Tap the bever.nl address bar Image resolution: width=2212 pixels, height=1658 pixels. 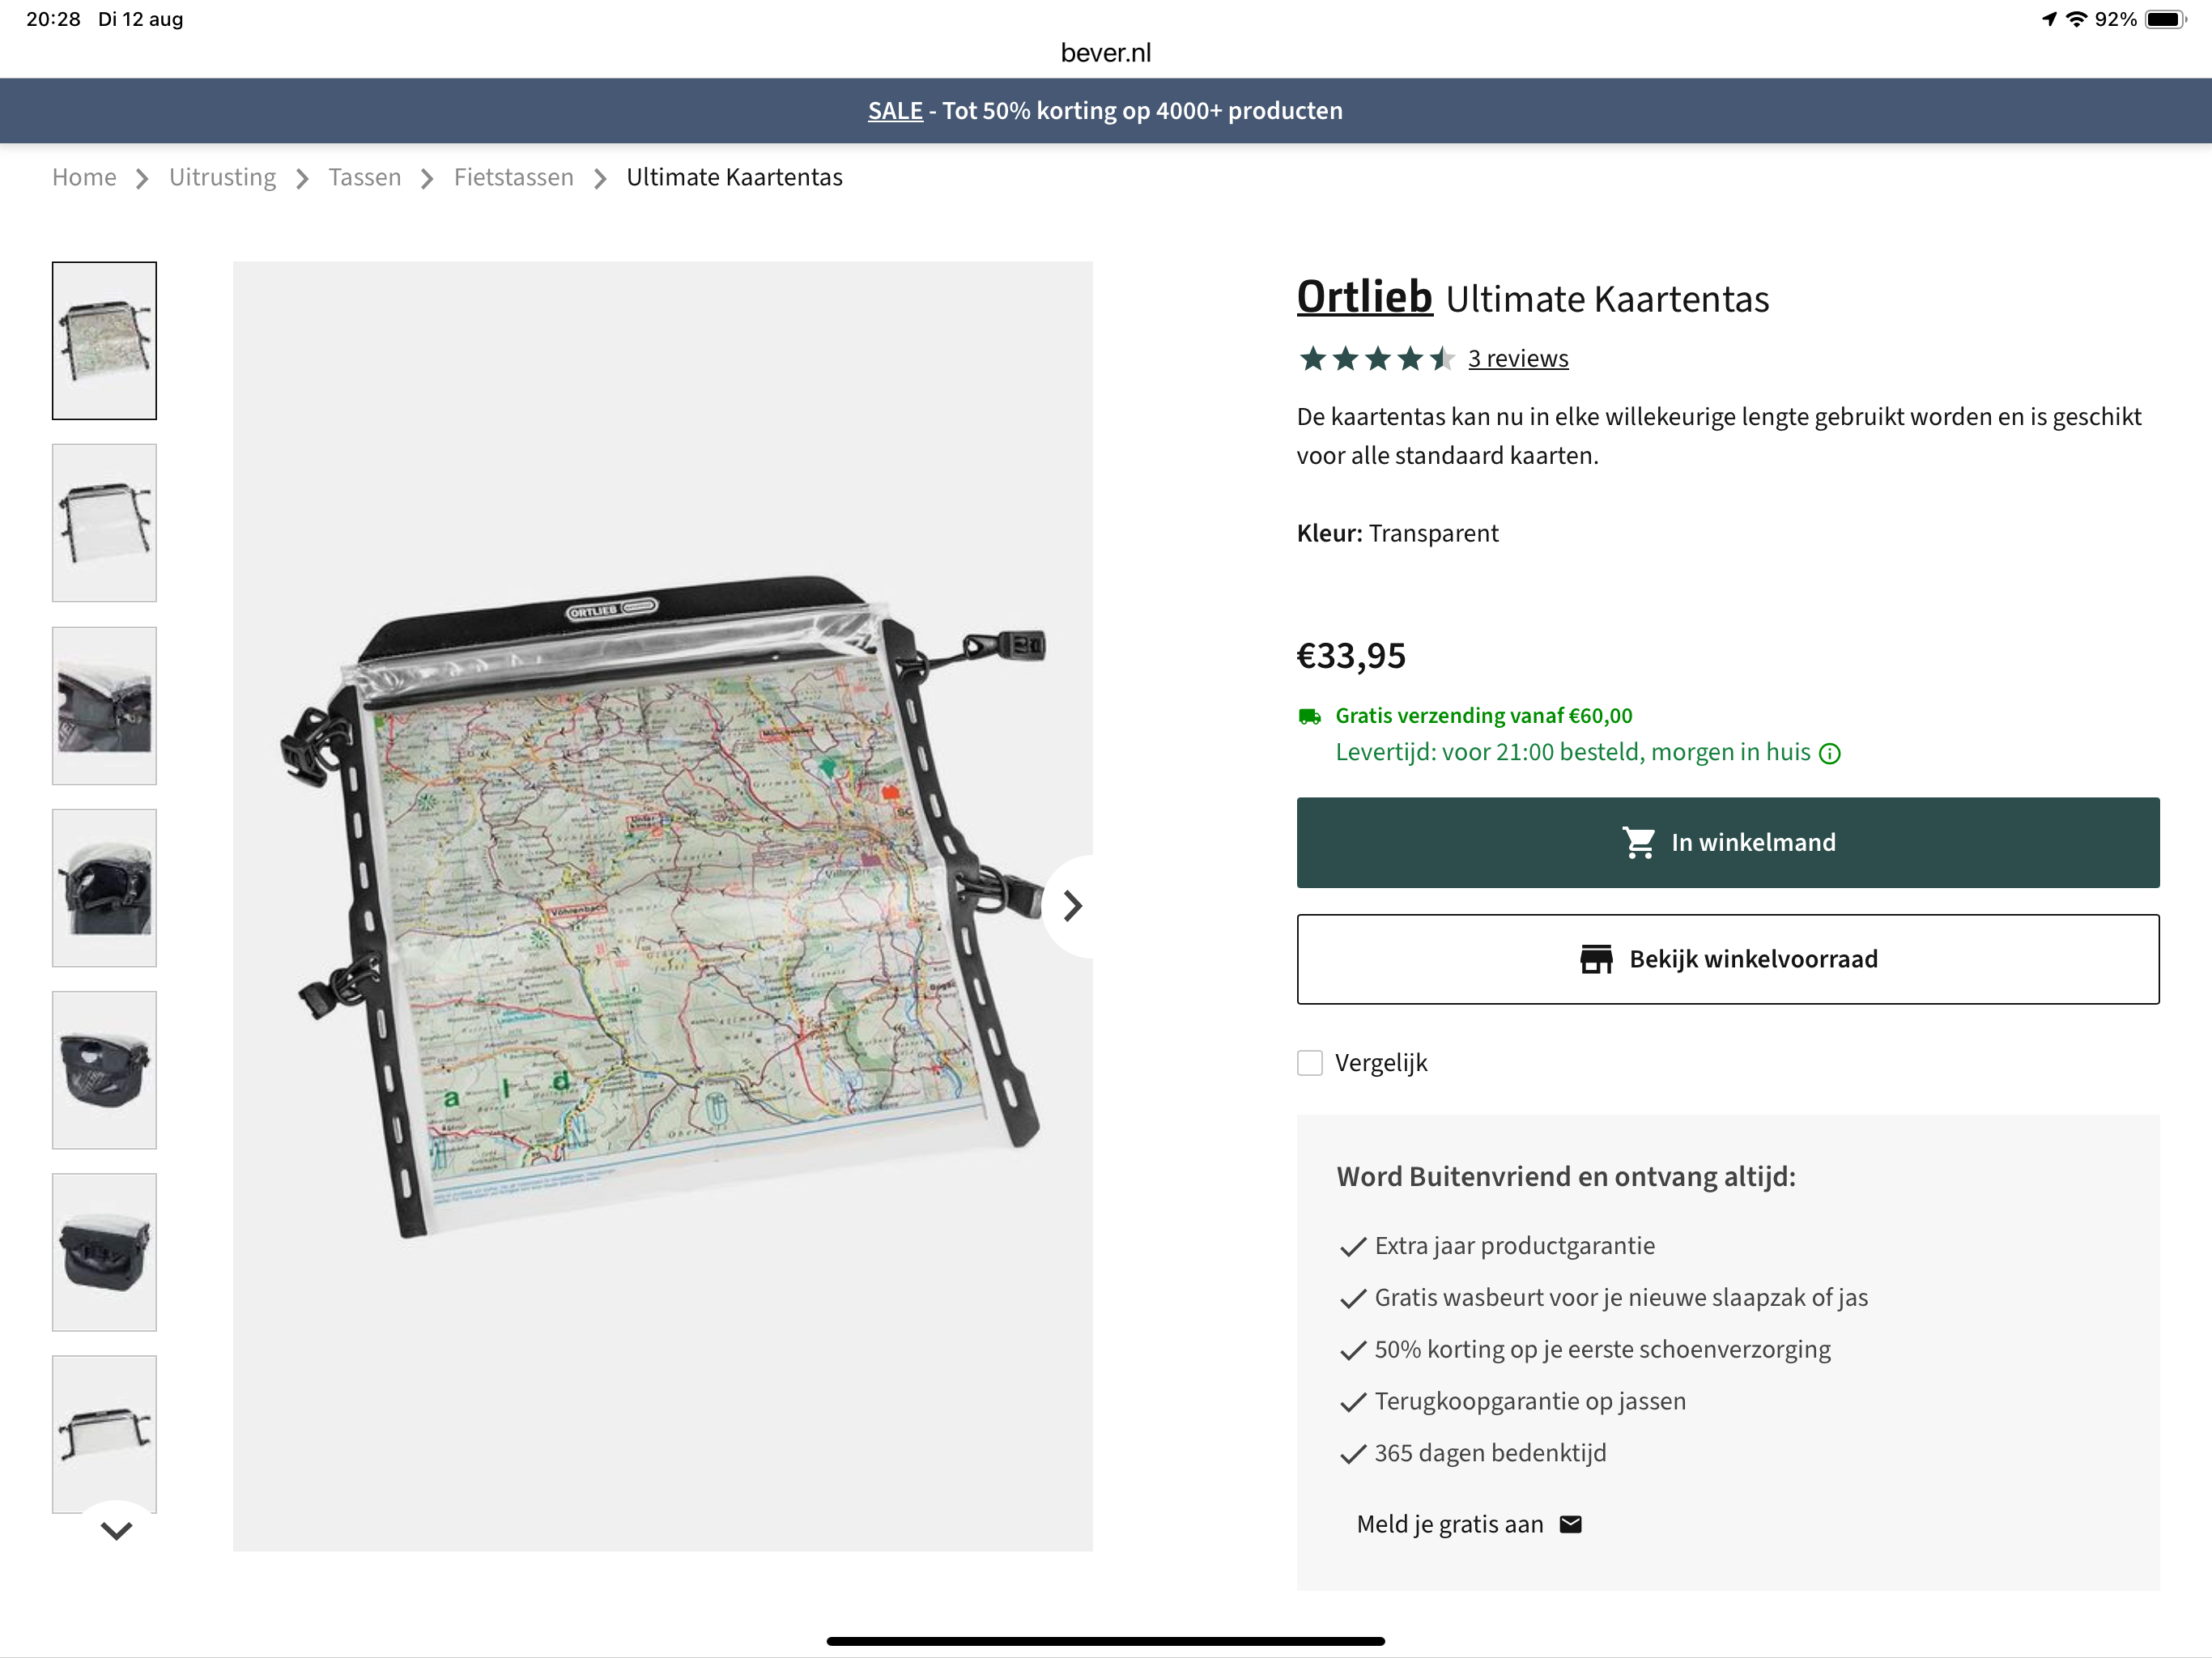click(x=1105, y=53)
